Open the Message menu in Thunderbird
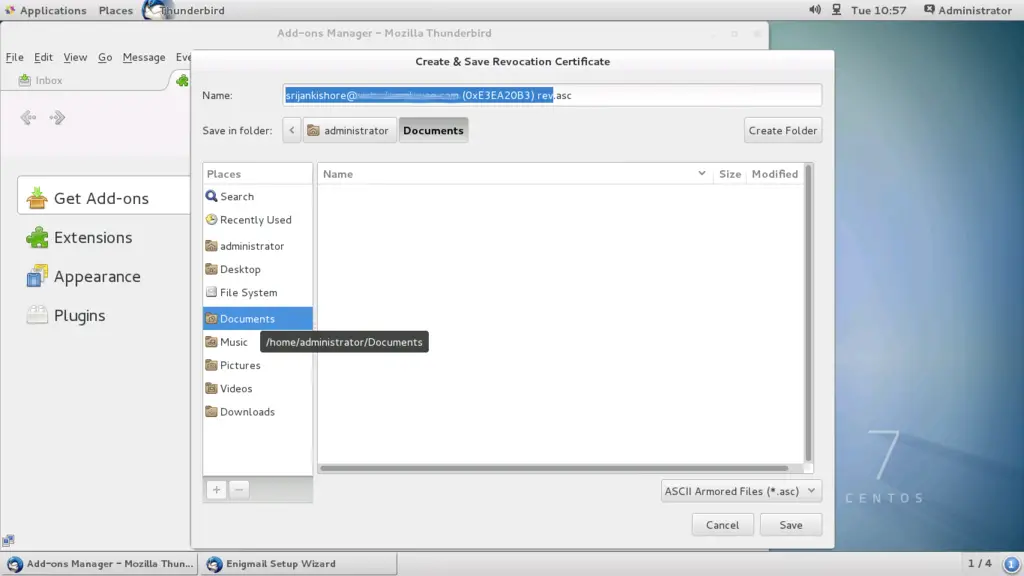This screenshot has width=1024, height=576. pos(144,57)
